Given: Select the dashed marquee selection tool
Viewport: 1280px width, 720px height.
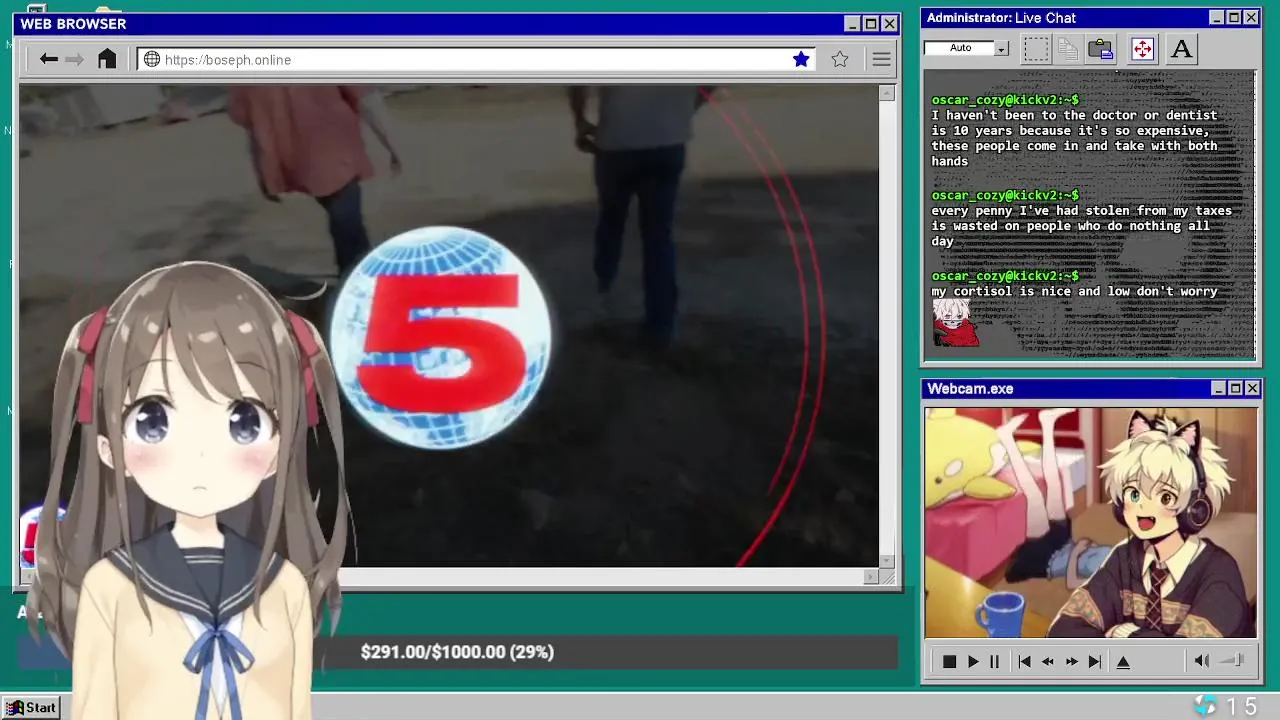Looking at the screenshot, I should [x=1036, y=48].
